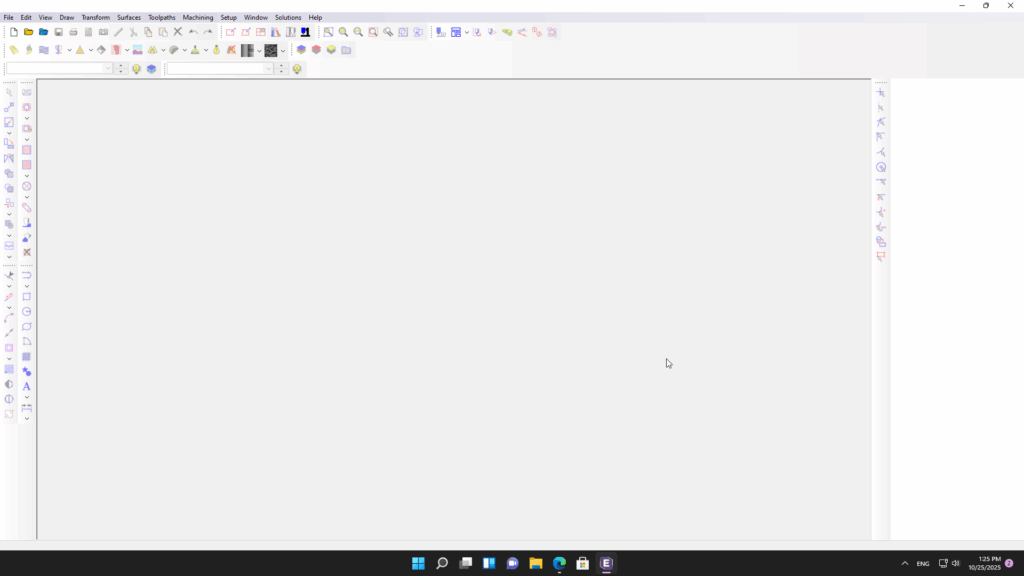Open the second empty combo box dropdown

tap(268, 69)
